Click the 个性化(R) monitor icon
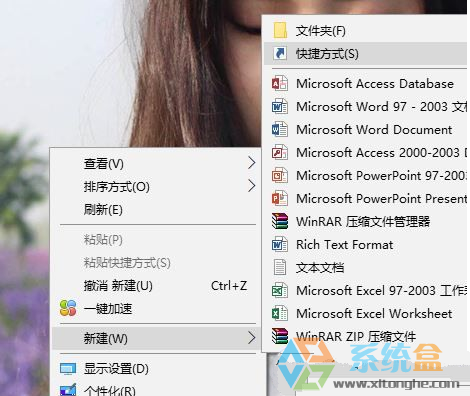 pyautogui.click(x=68, y=390)
